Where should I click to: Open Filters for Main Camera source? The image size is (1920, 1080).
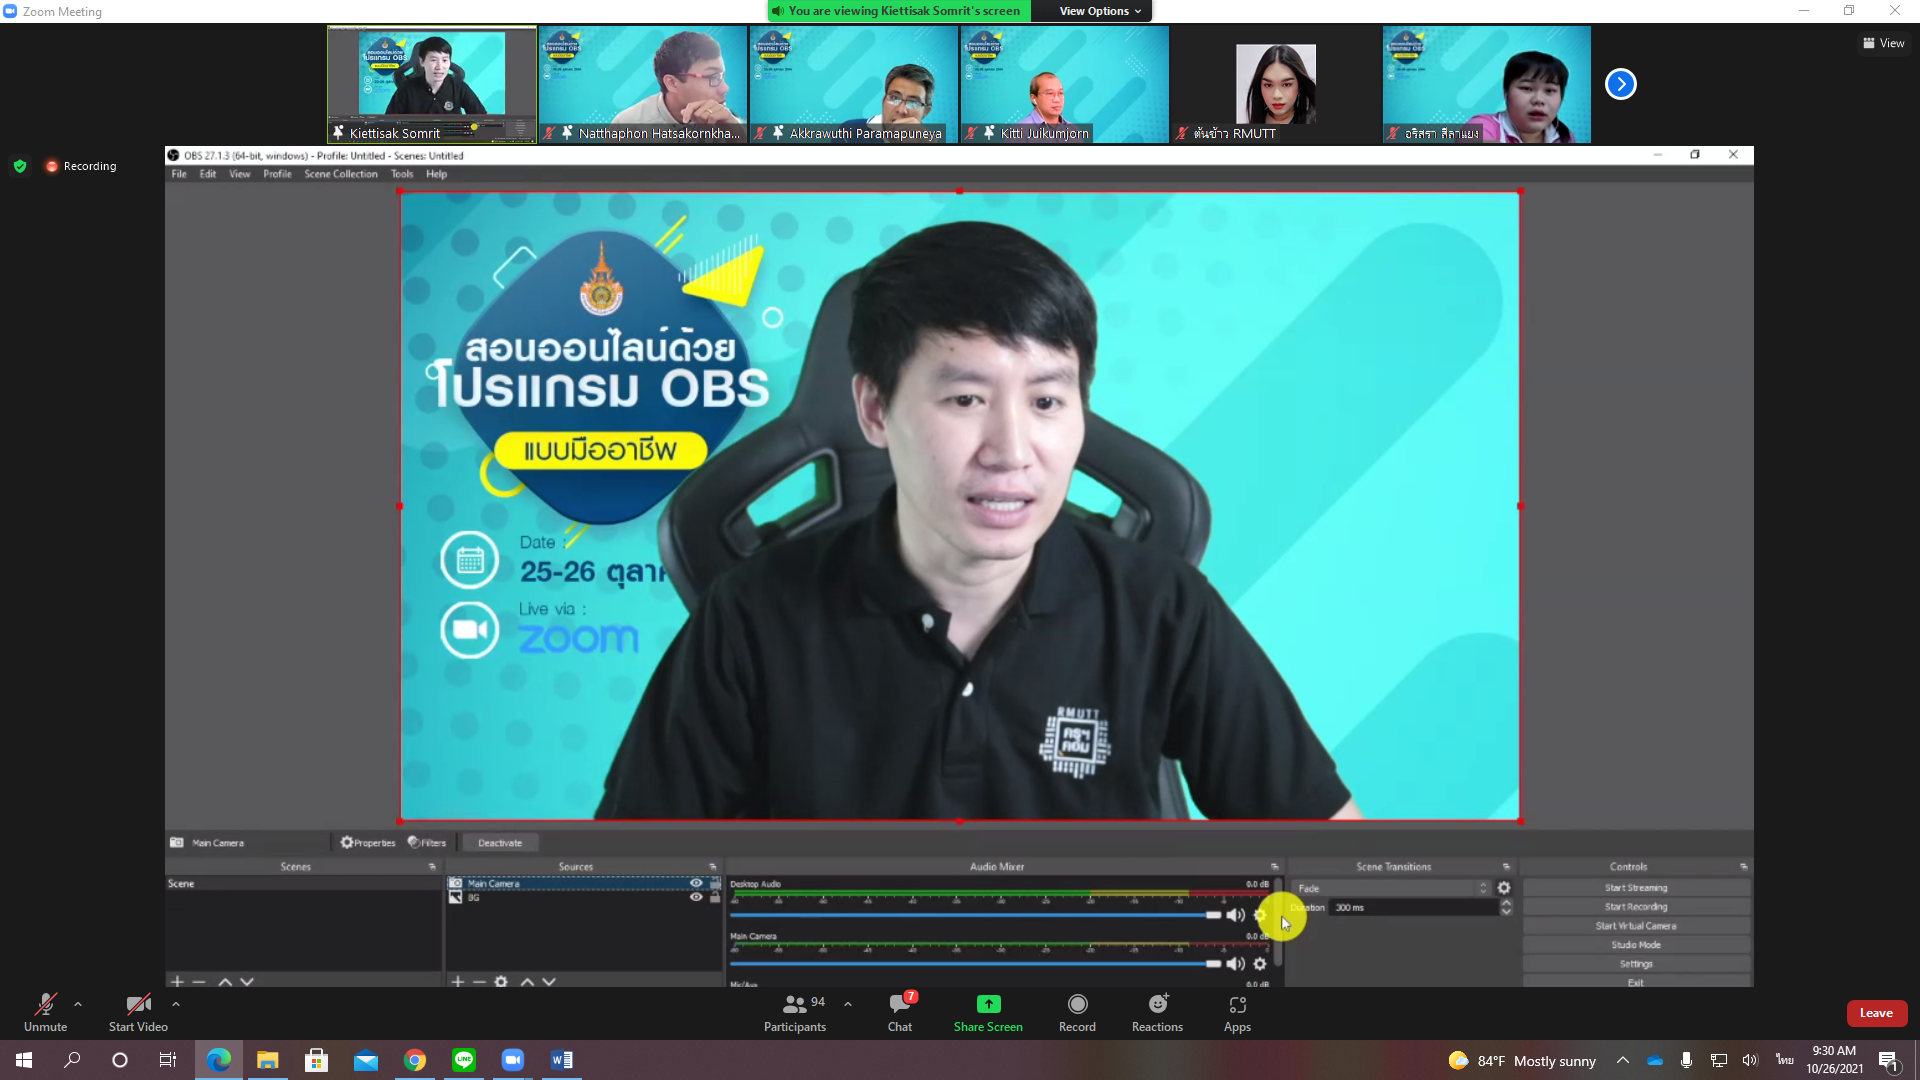pyautogui.click(x=427, y=843)
